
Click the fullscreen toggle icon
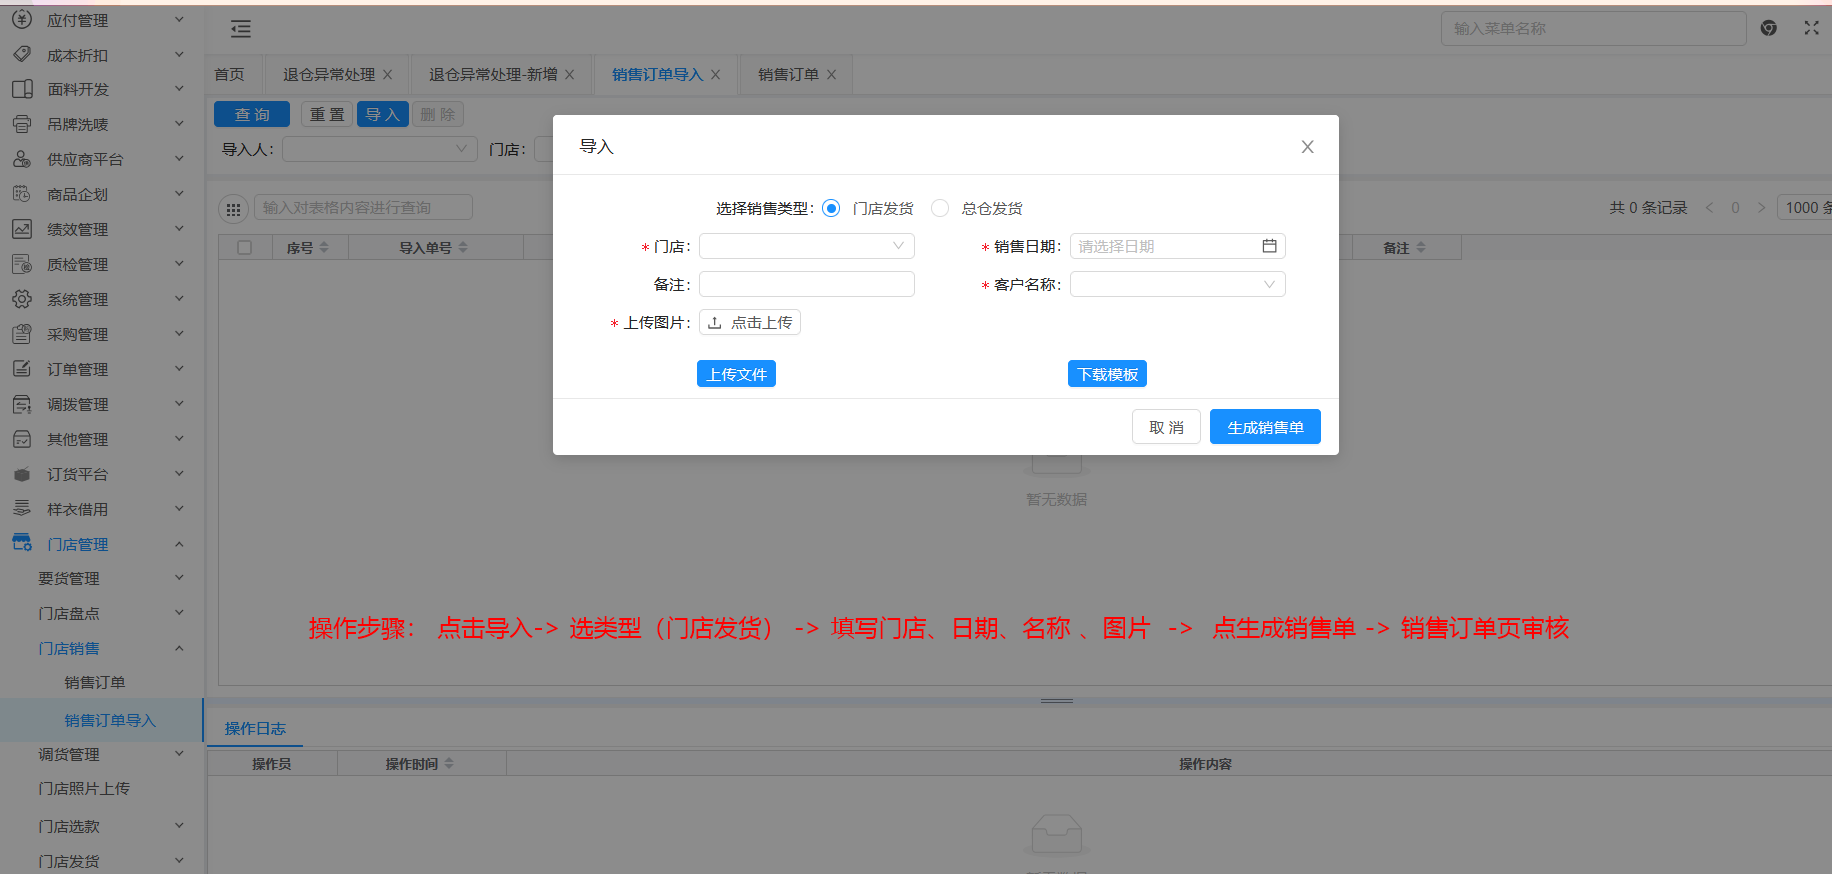click(1811, 28)
